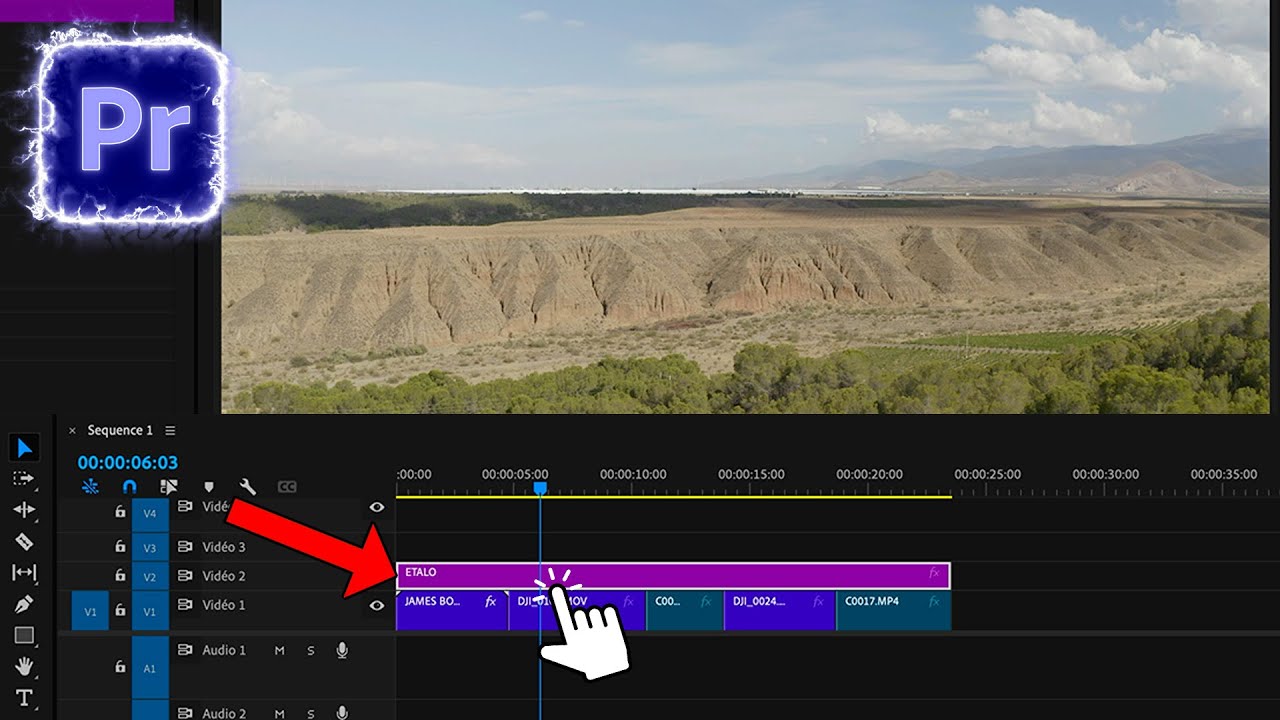Toggle lock on Audio 1 track
Viewport: 1280px width, 720px height.
(120, 666)
